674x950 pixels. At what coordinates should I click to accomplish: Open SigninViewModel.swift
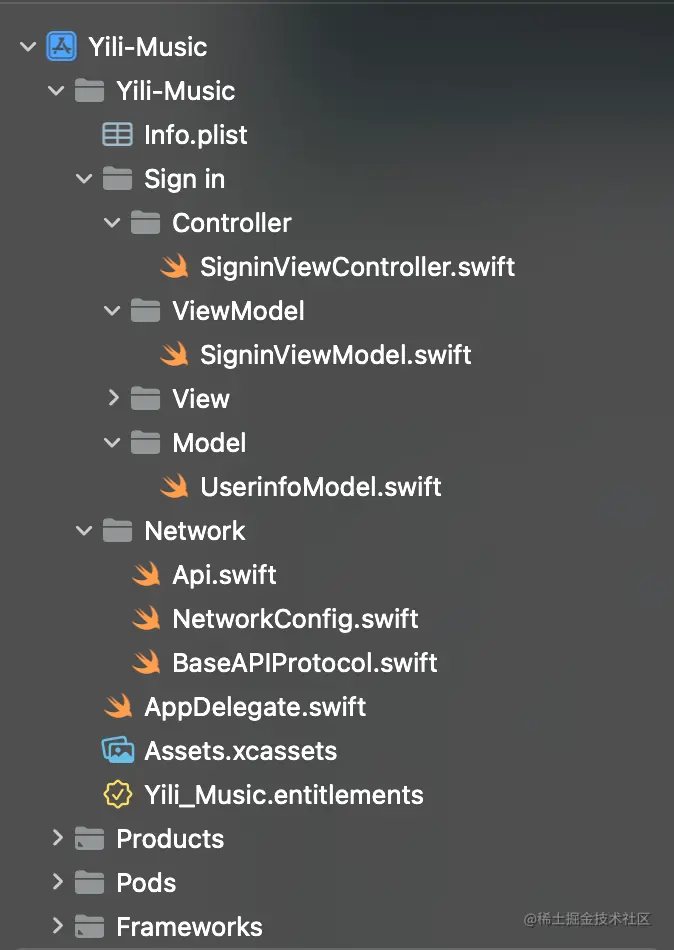click(x=336, y=355)
